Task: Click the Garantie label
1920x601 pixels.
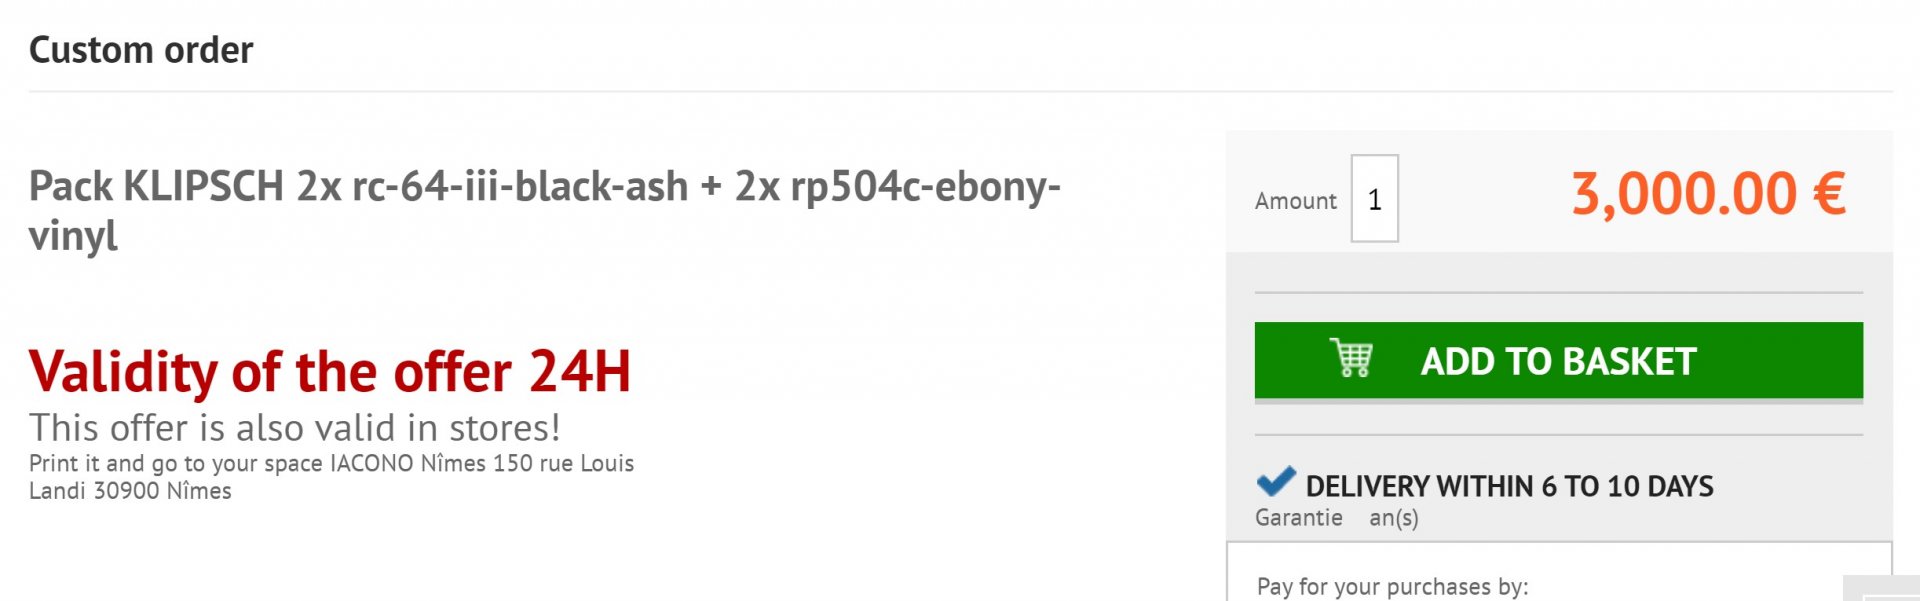Action: (1298, 518)
